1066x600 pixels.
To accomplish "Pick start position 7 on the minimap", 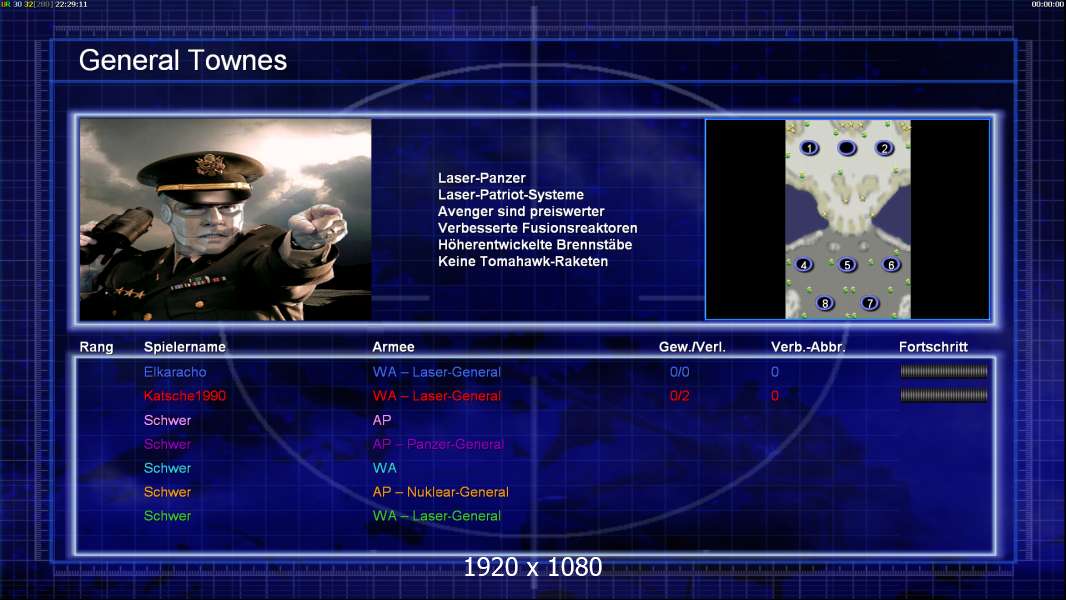I will [x=869, y=303].
